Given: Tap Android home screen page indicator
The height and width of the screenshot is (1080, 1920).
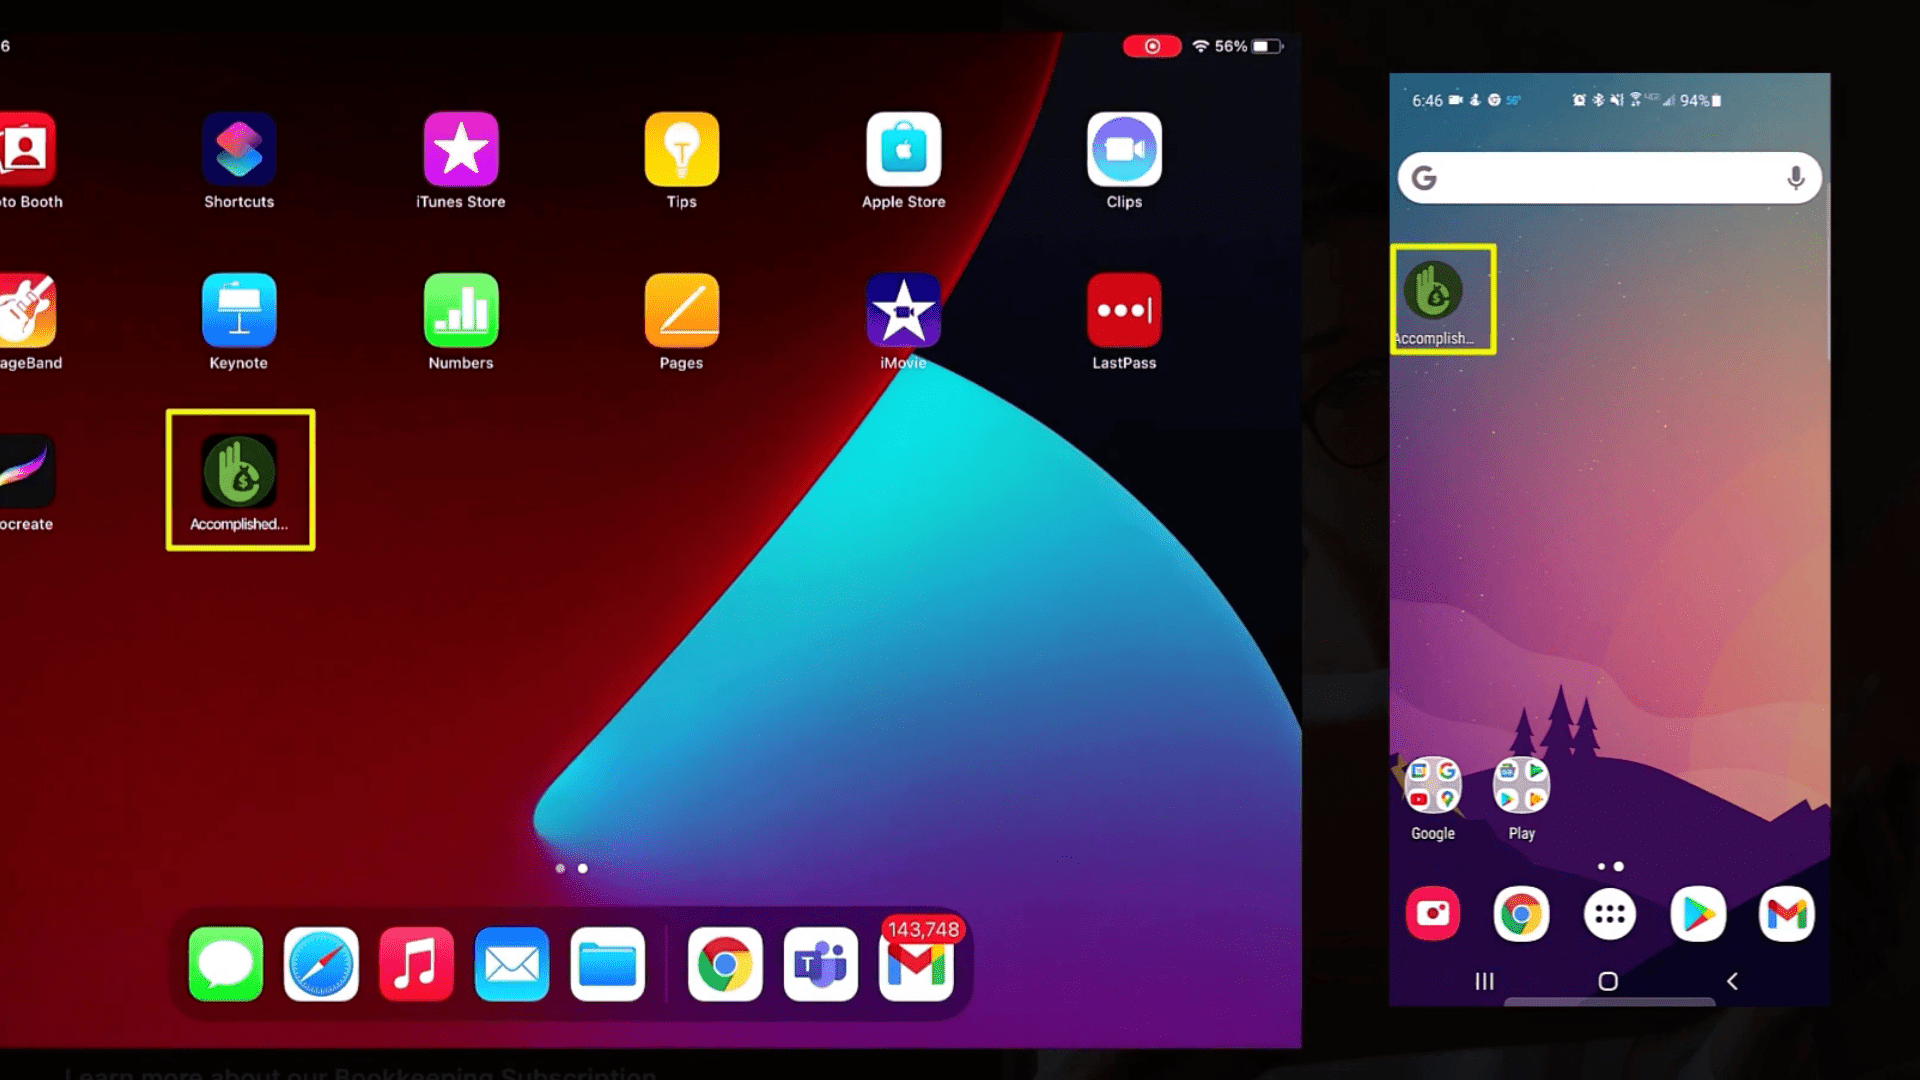Looking at the screenshot, I should click(x=1610, y=865).
